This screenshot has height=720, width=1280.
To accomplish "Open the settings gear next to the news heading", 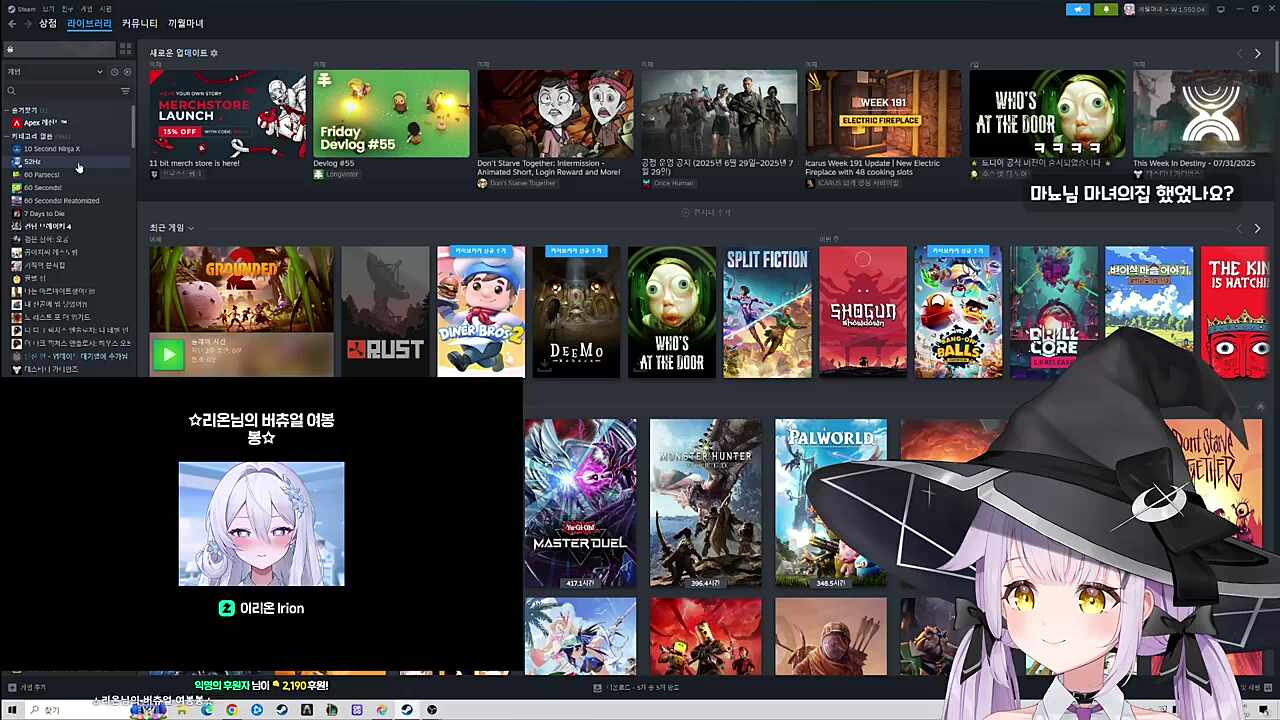I will tap(214, 53).
